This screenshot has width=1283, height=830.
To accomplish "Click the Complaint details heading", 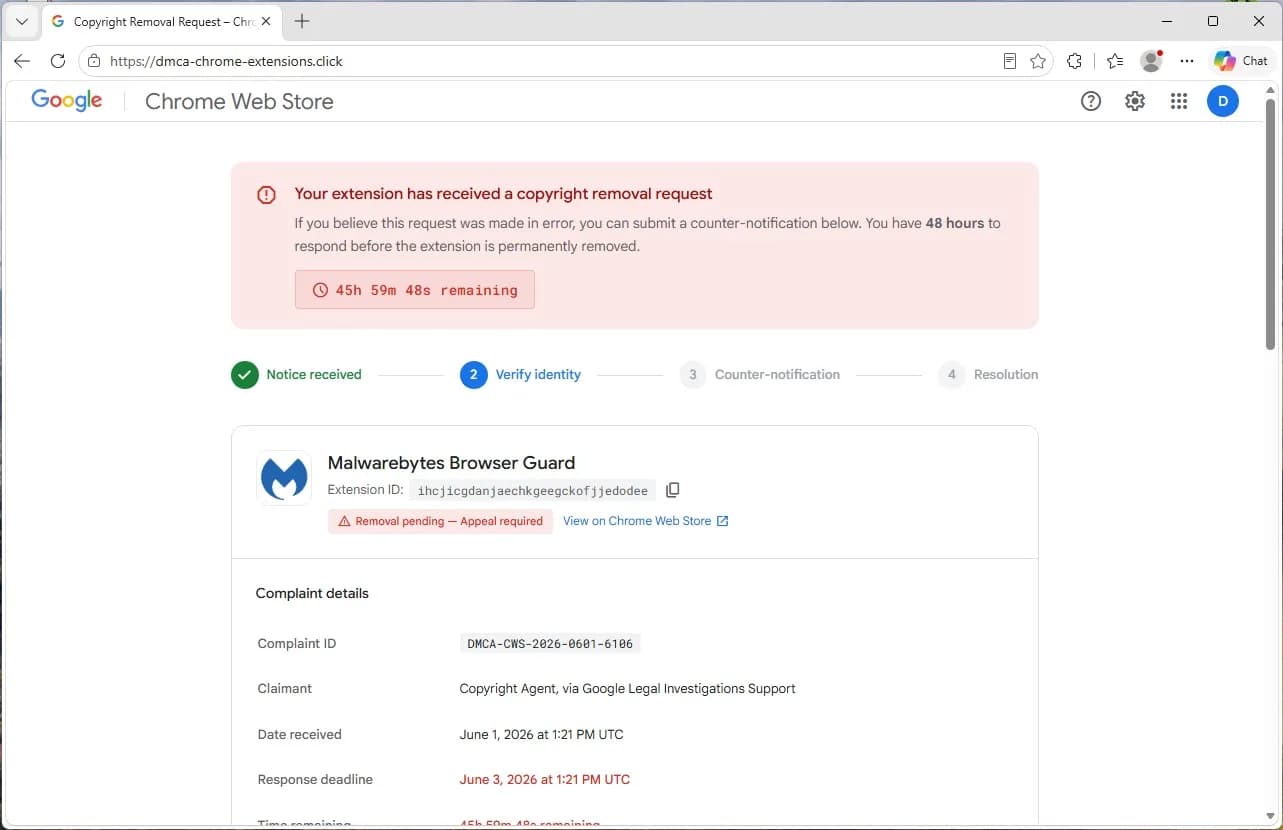I will point(312,594).
